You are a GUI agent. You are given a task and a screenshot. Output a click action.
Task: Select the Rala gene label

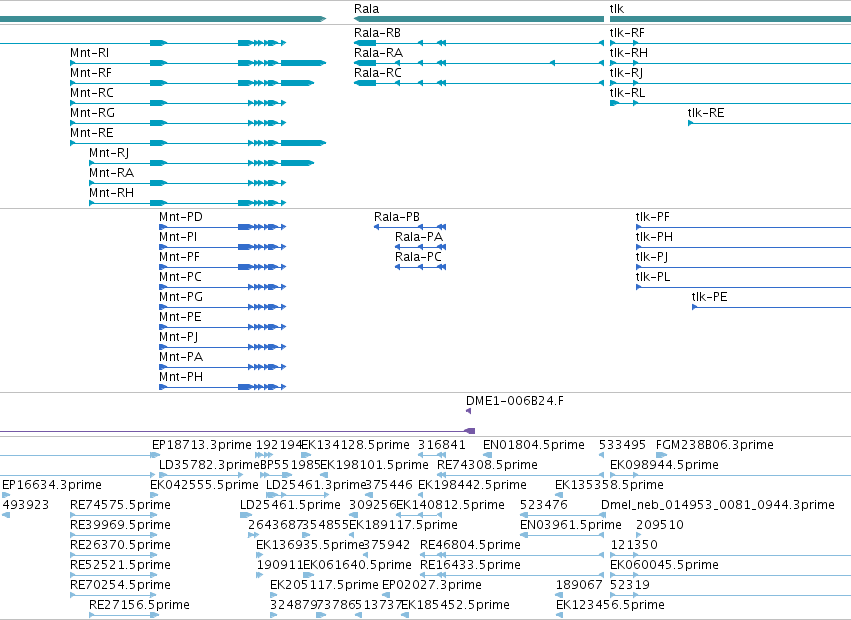pos(366,9)
